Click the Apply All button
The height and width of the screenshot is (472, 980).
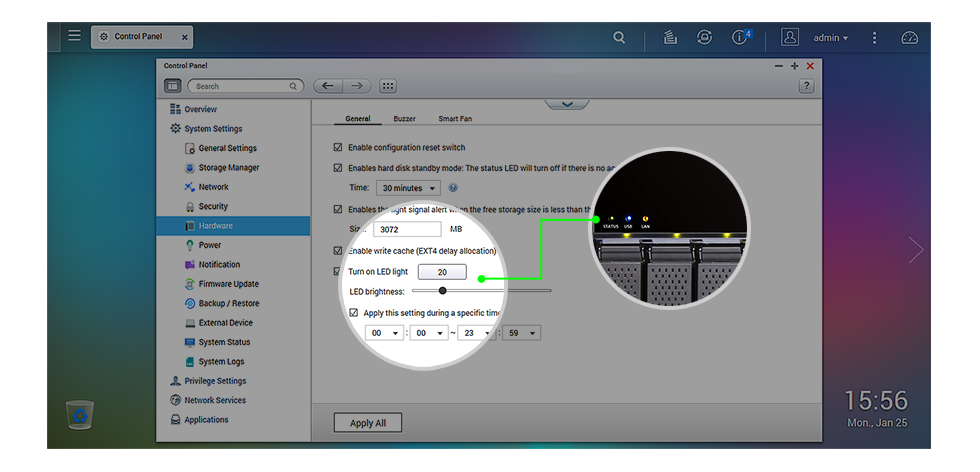[367, 423]
